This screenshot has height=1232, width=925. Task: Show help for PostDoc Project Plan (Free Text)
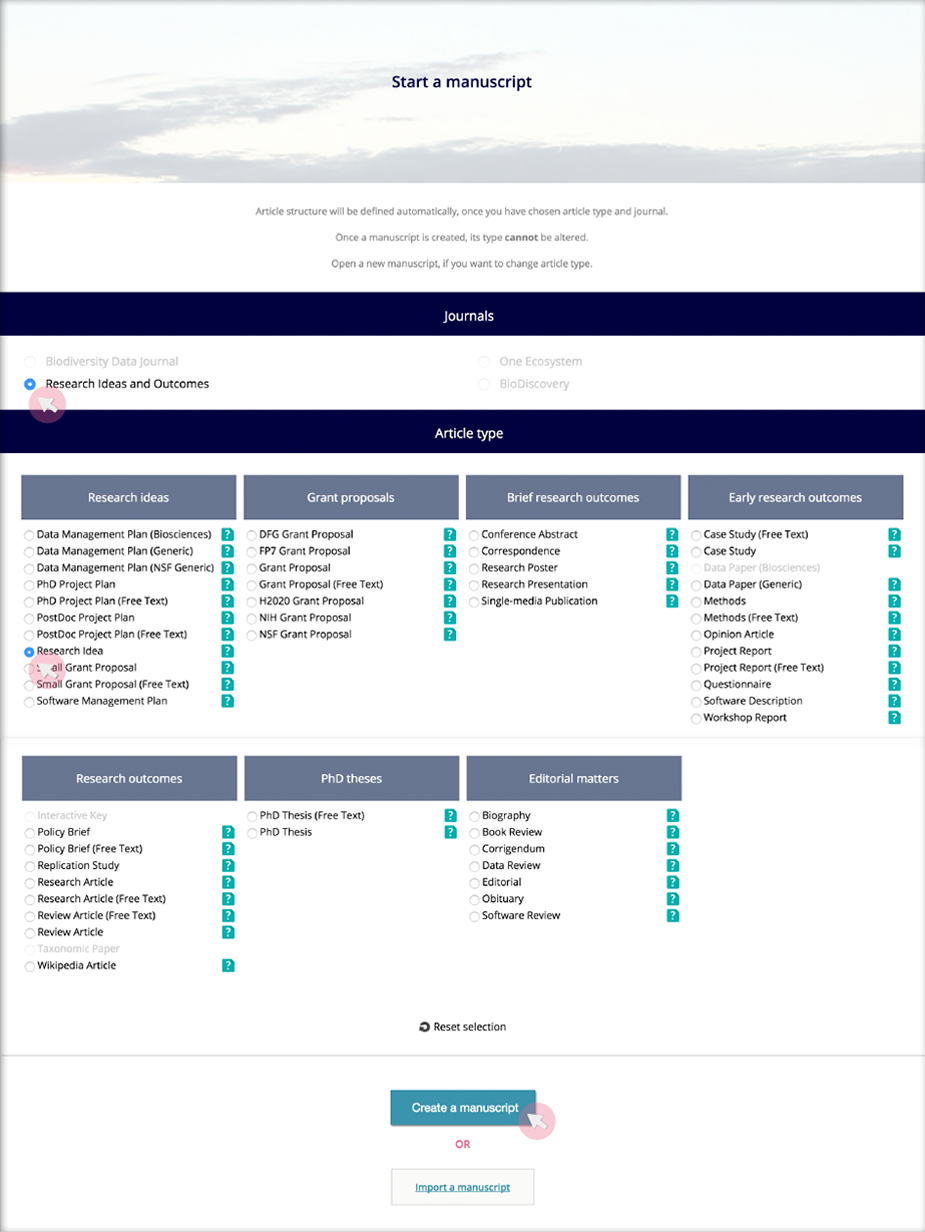[x=228, y=635]
